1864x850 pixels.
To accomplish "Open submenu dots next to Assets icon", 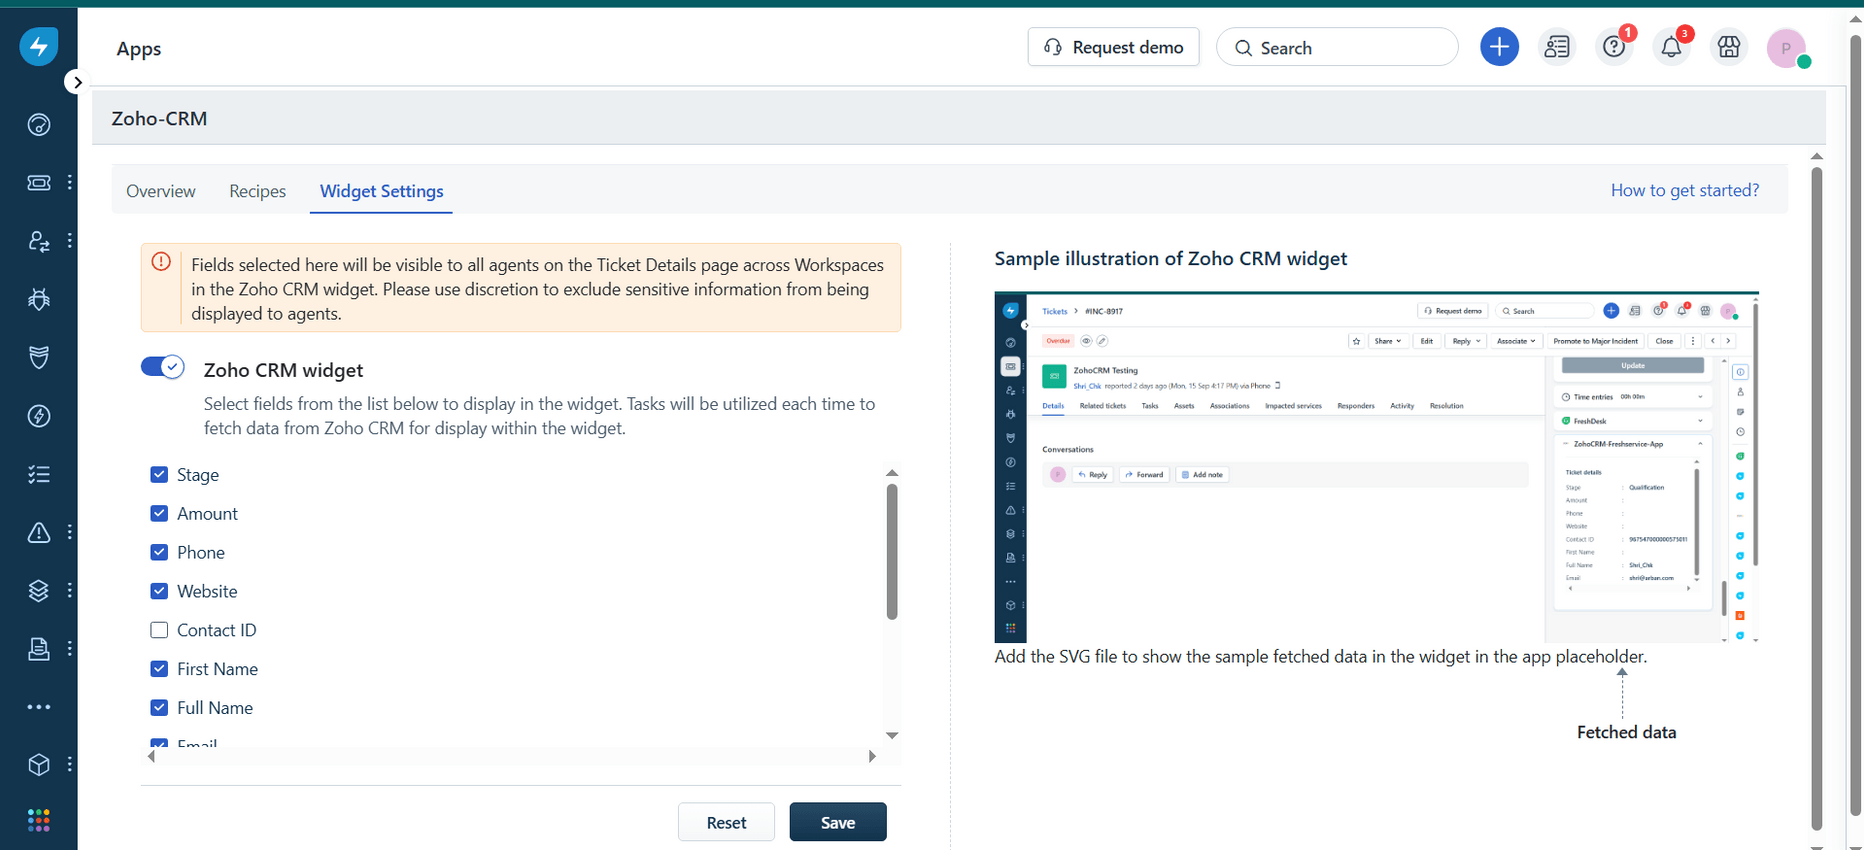I will click(69, 590).
